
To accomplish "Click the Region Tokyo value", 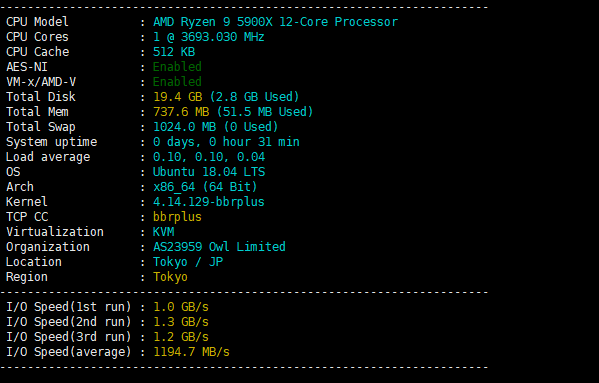I will pyautogui.click(x=170, y=277).
